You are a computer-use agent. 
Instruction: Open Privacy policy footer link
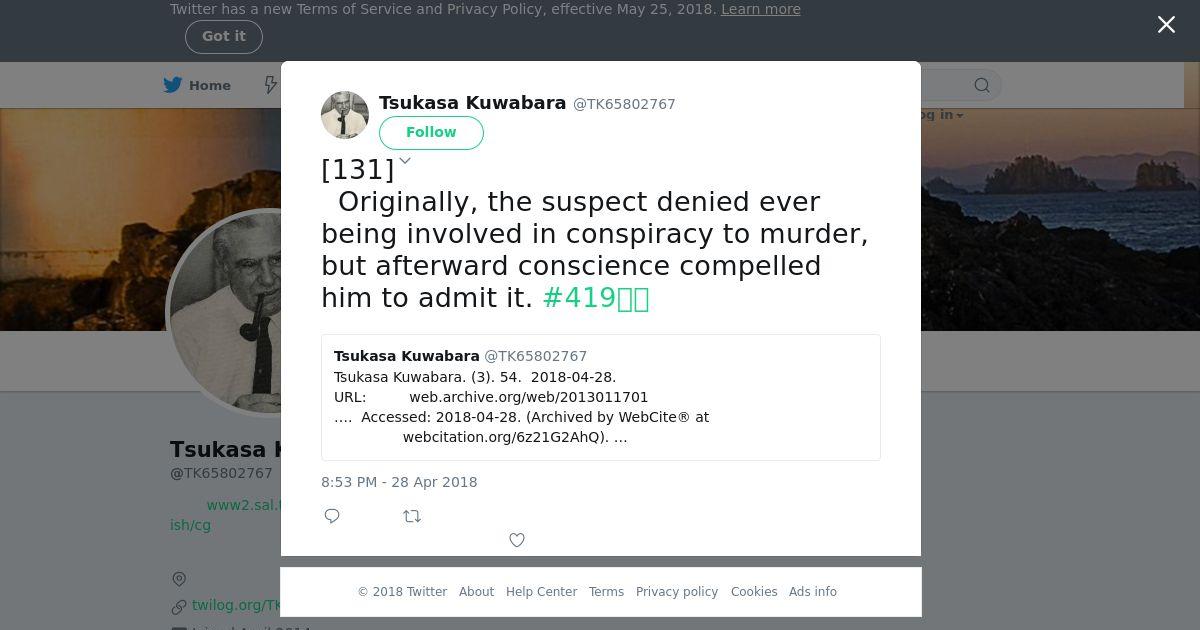click(x=677, y=592)
